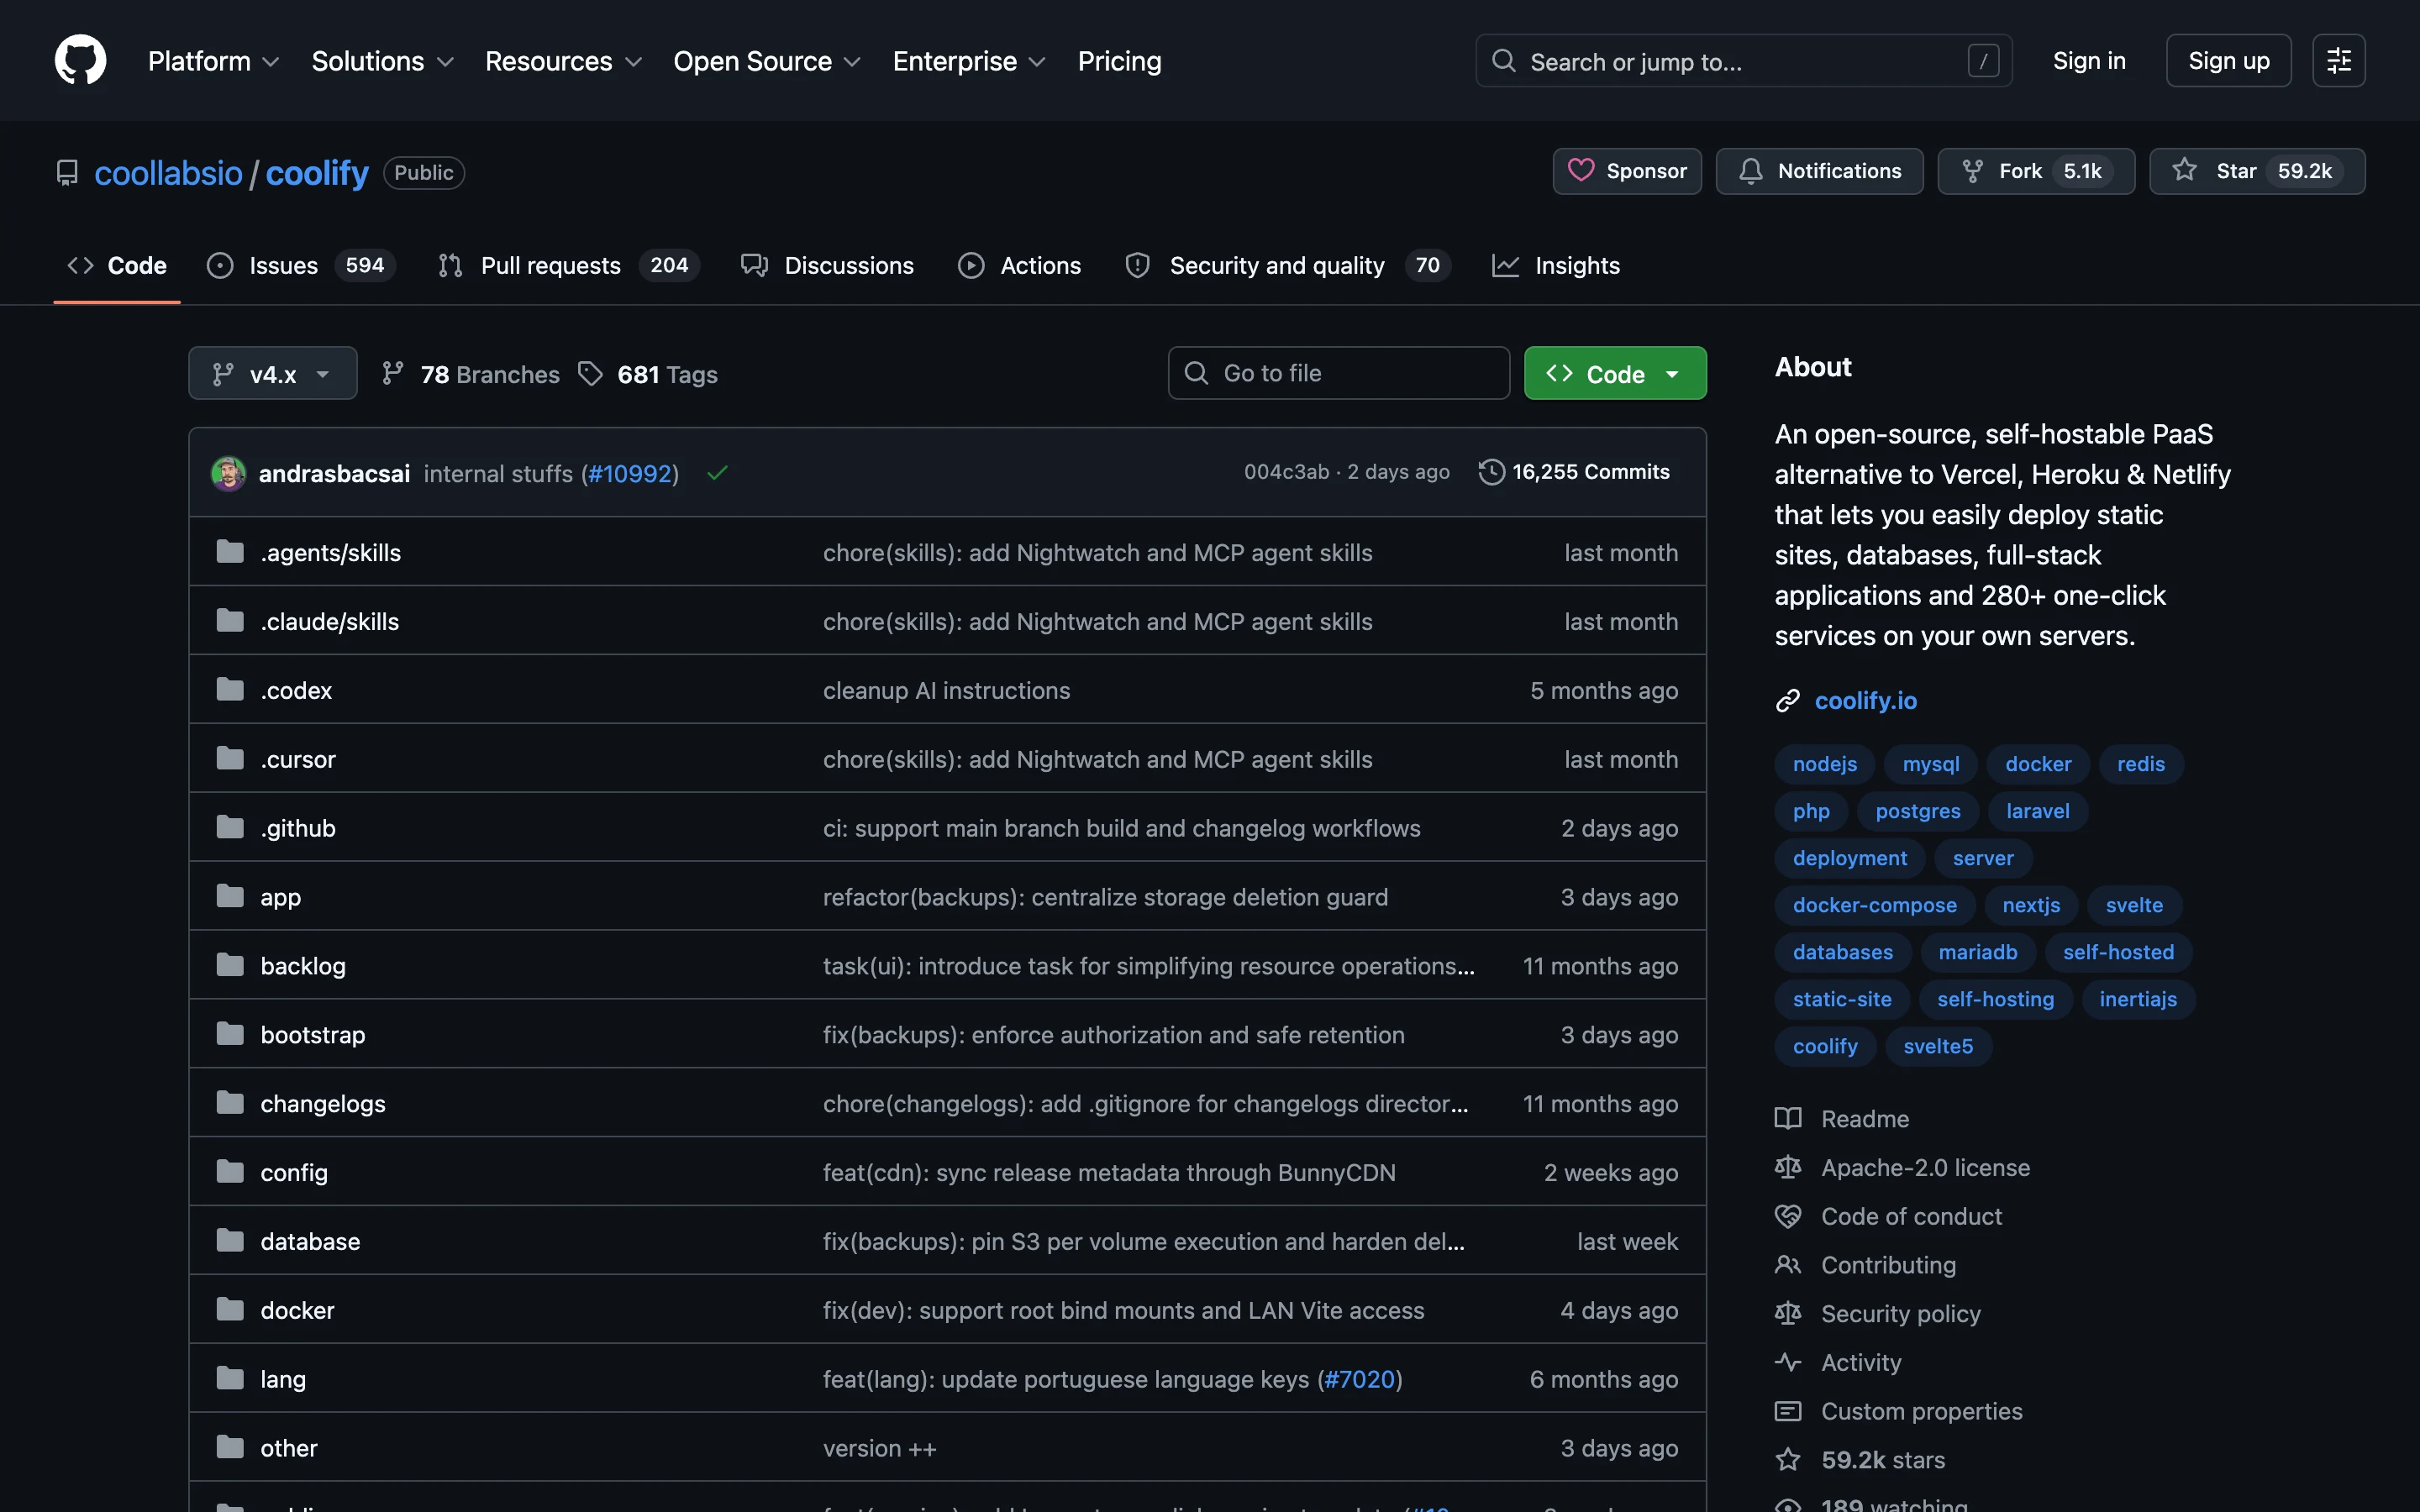Click the .github folder icon
The height and width of the screenshot is (1512, 2420).
(x=230, y=828)
